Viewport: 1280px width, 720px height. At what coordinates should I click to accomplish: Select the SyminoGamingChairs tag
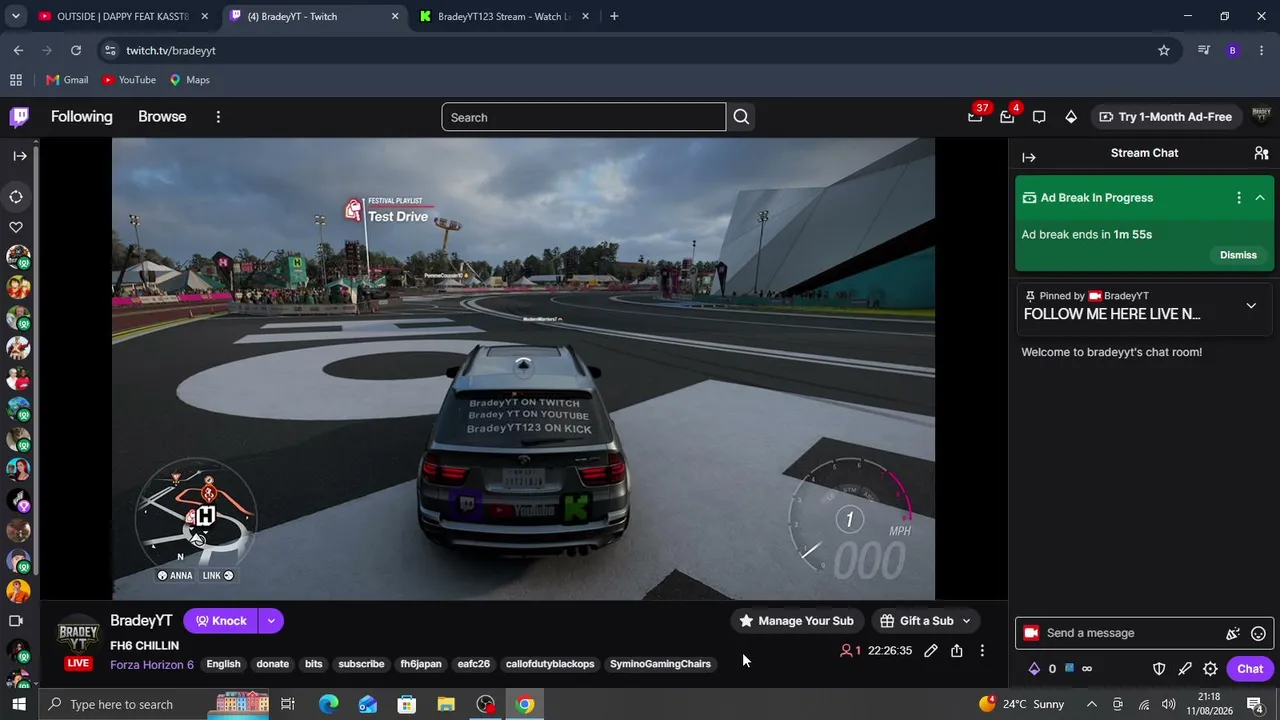(x=660, y=664)
